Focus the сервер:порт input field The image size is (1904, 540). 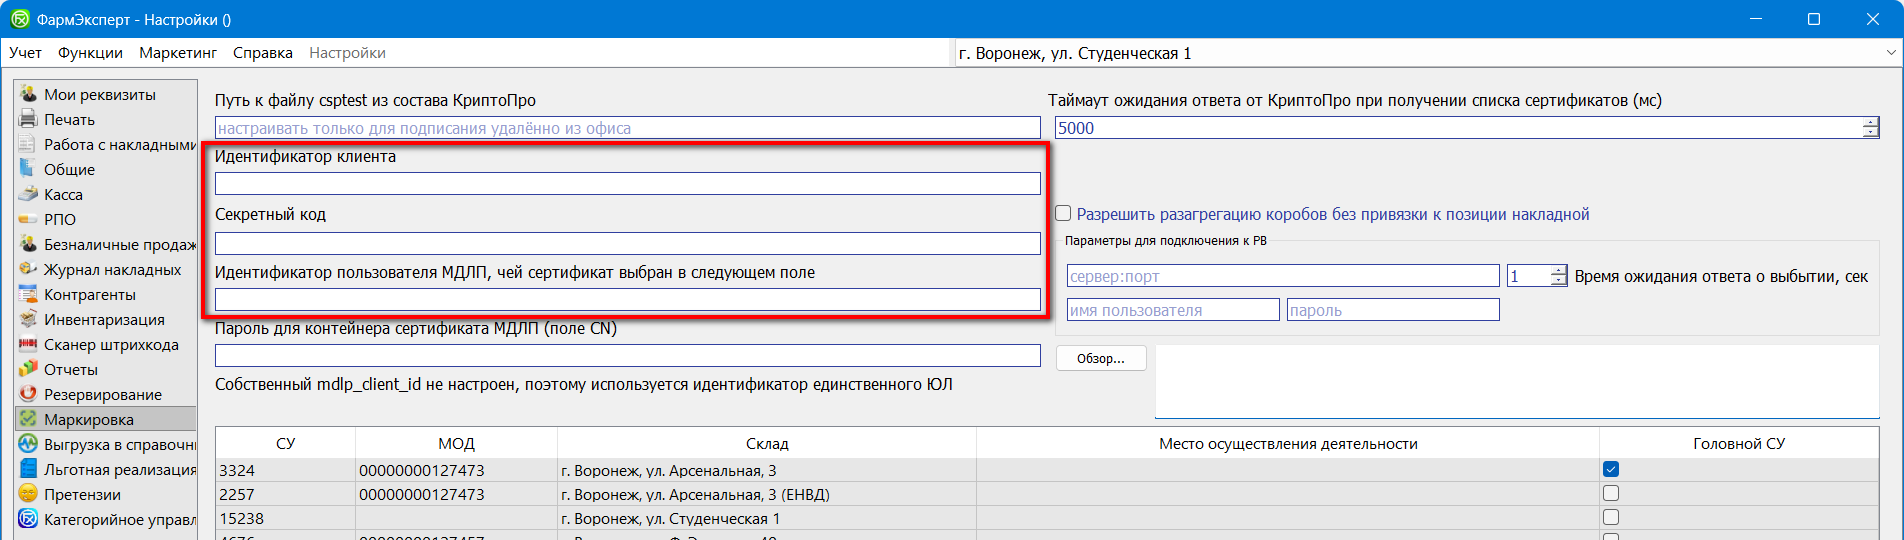pyautogui.click(x=1282, y=276)
